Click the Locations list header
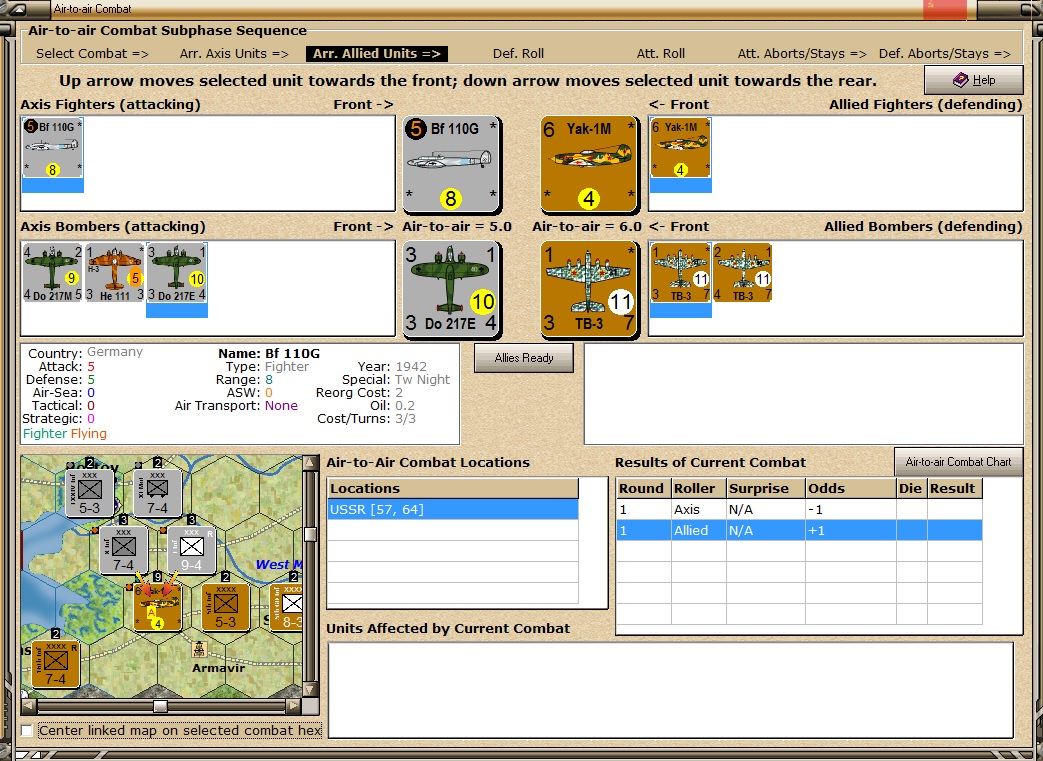 [x=453, y=488]
